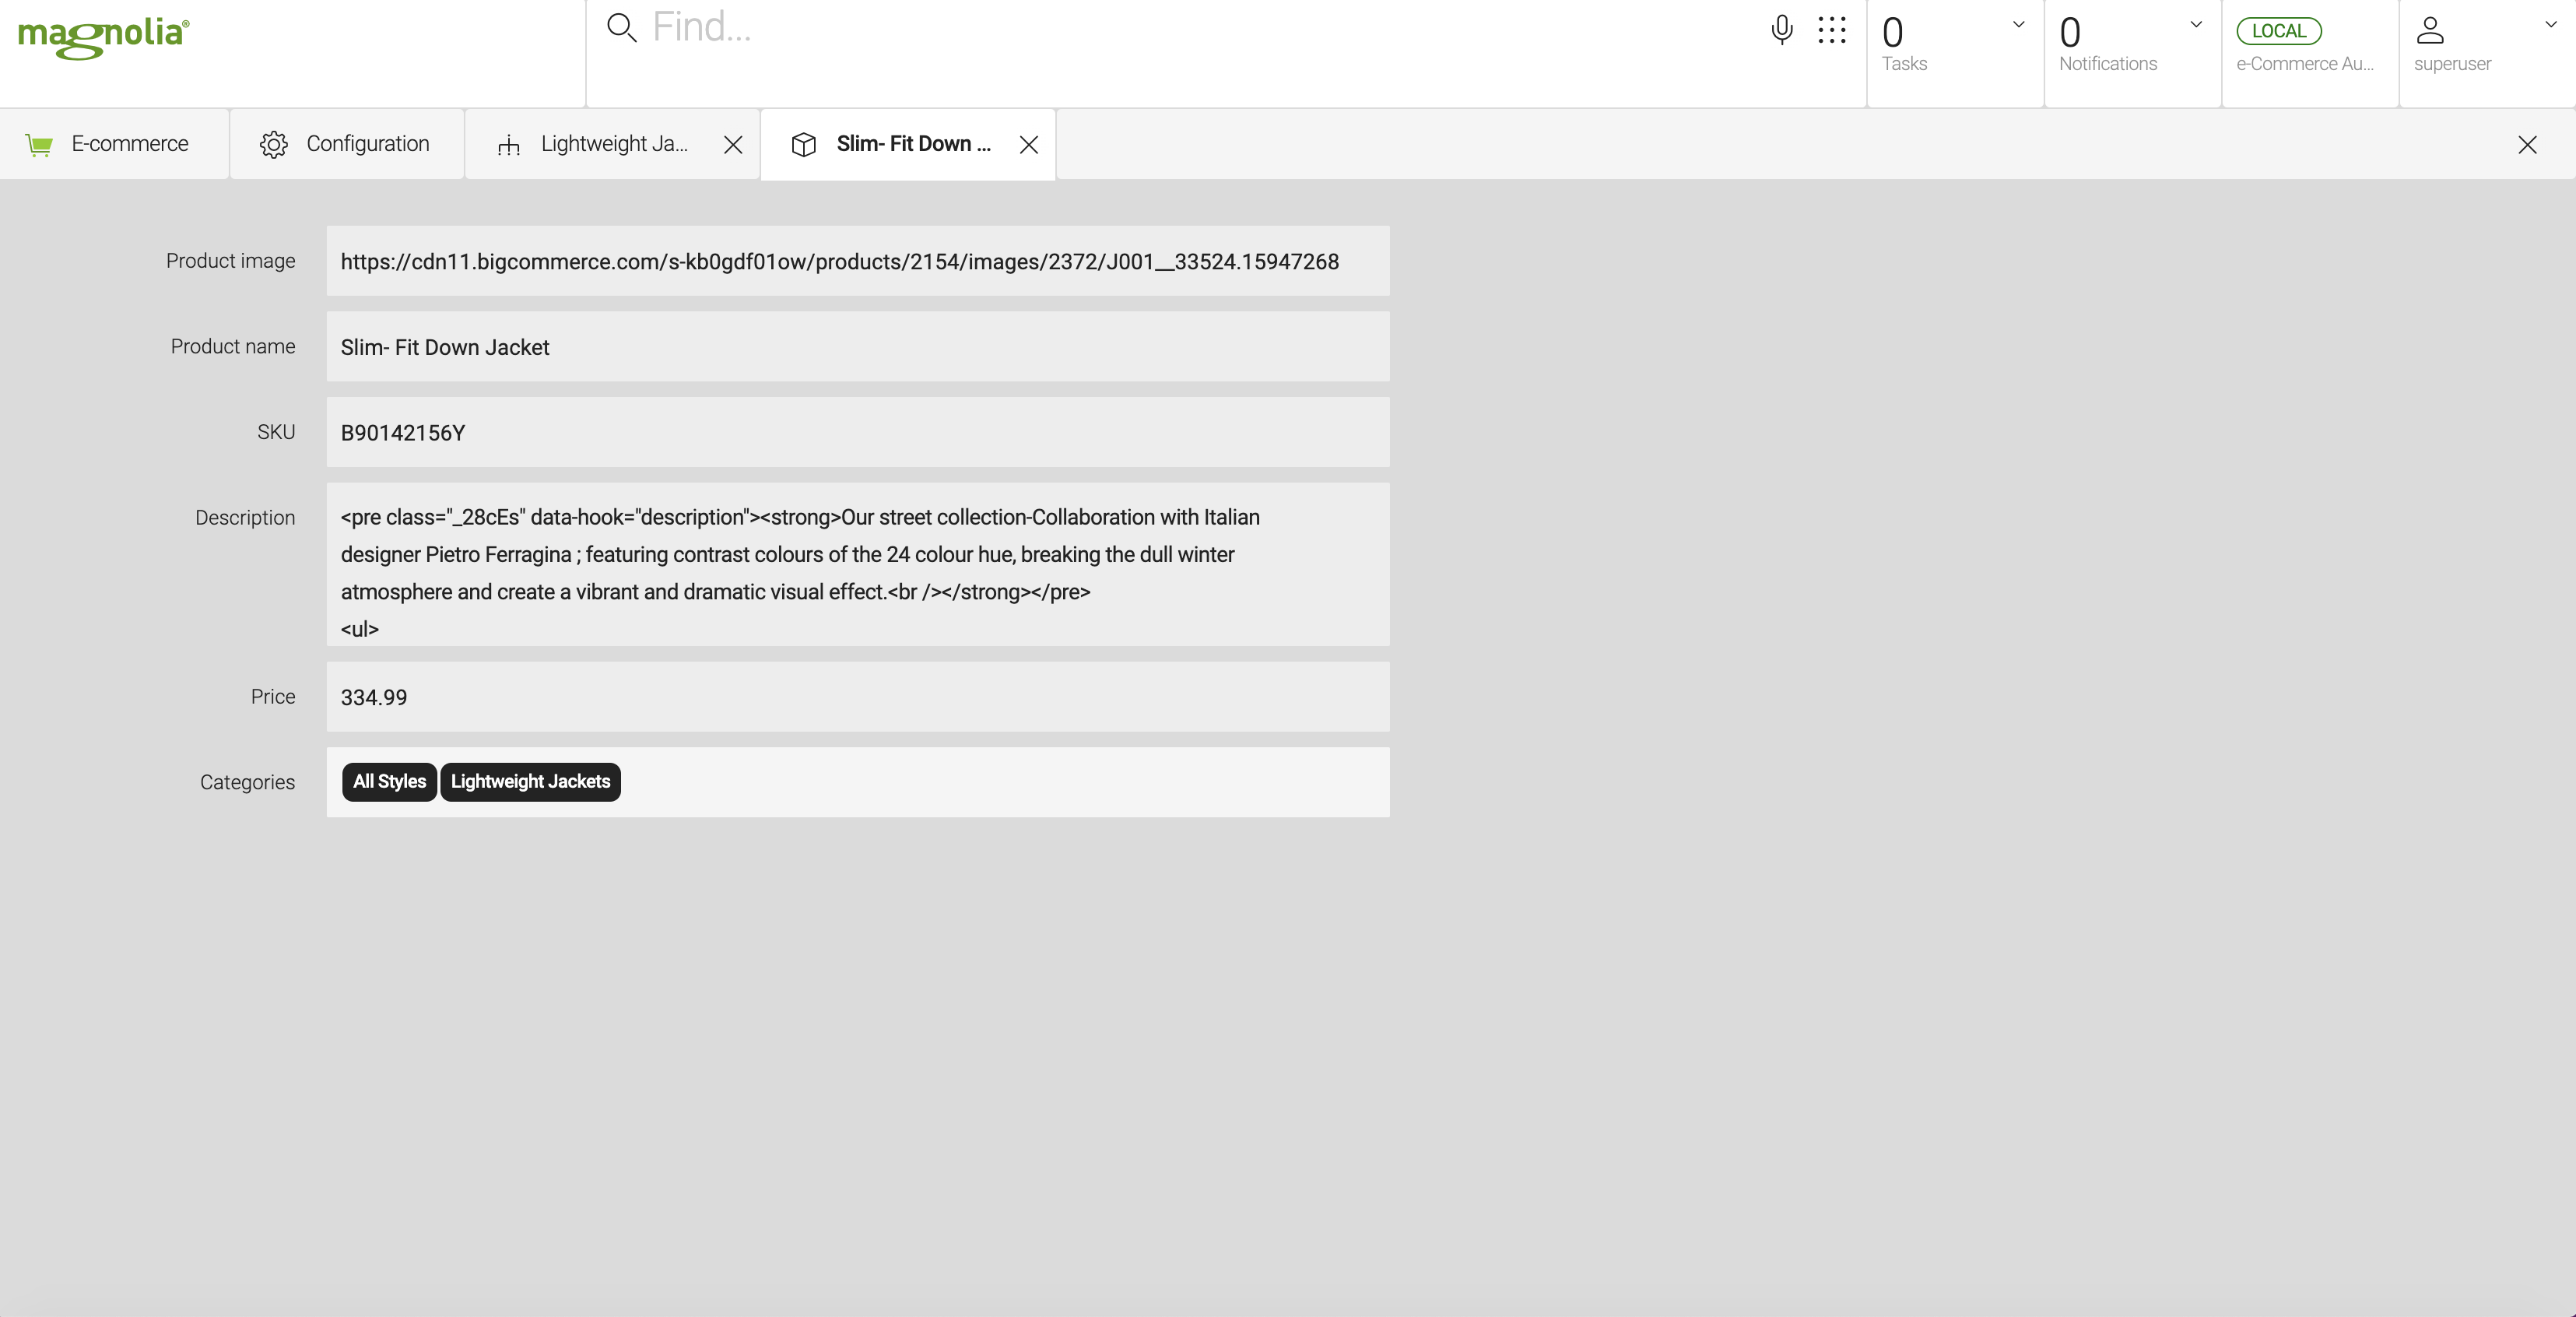2576x1317 pixels.
Task: Open the superuser account dropdown
Action: [2551, 24]
